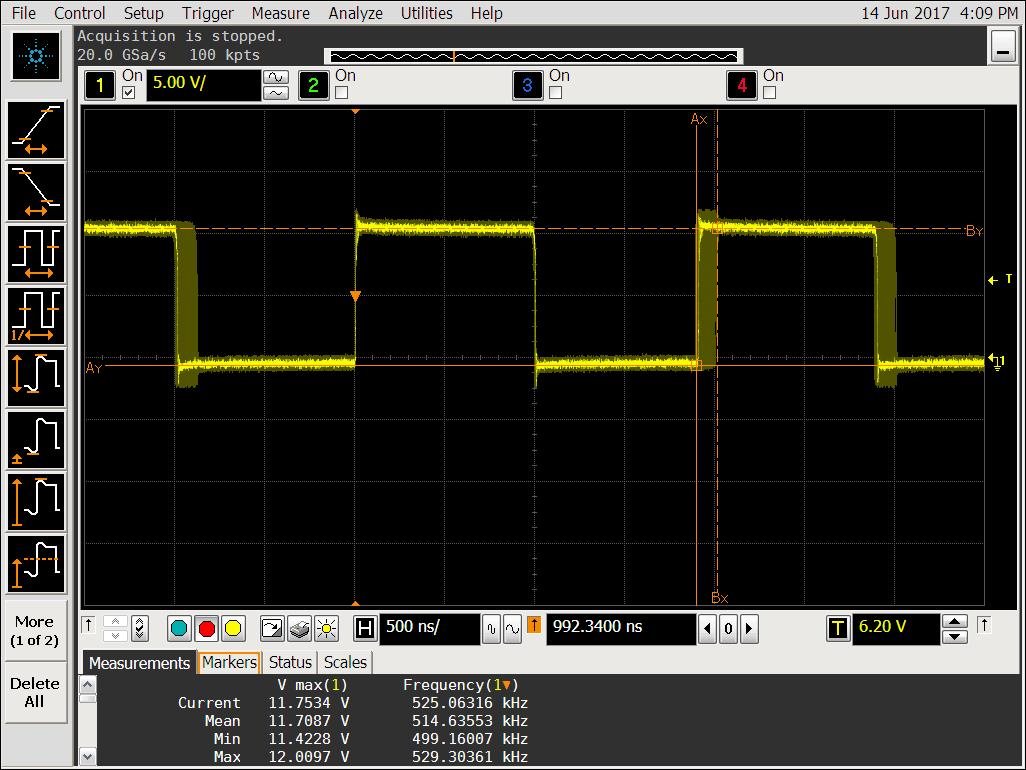This screenshot has width=1026, height=770.
Task: Click channel 1 larger vertical scale icon
Action: (x=276, y=77)
